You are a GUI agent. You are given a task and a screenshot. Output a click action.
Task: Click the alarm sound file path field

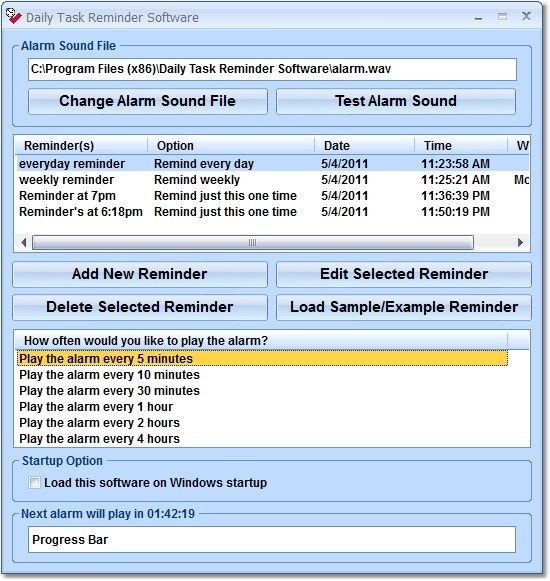pos(272,69)
